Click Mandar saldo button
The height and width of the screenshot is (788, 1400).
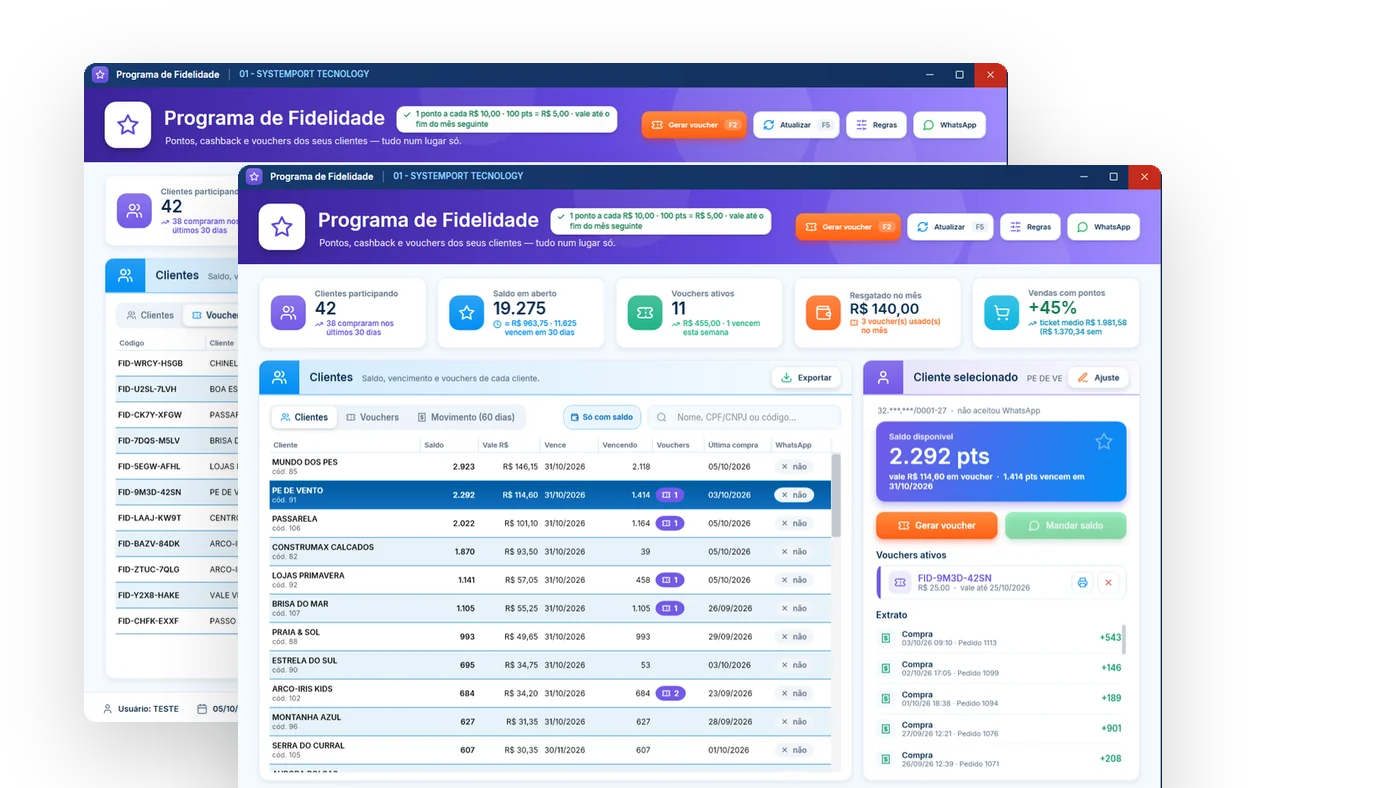1066,525
